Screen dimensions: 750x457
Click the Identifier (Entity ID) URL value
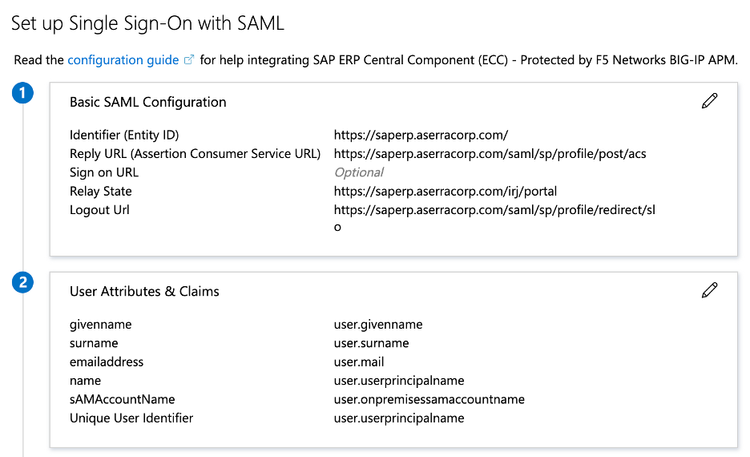pyautogui.click(x=421, y=135)
